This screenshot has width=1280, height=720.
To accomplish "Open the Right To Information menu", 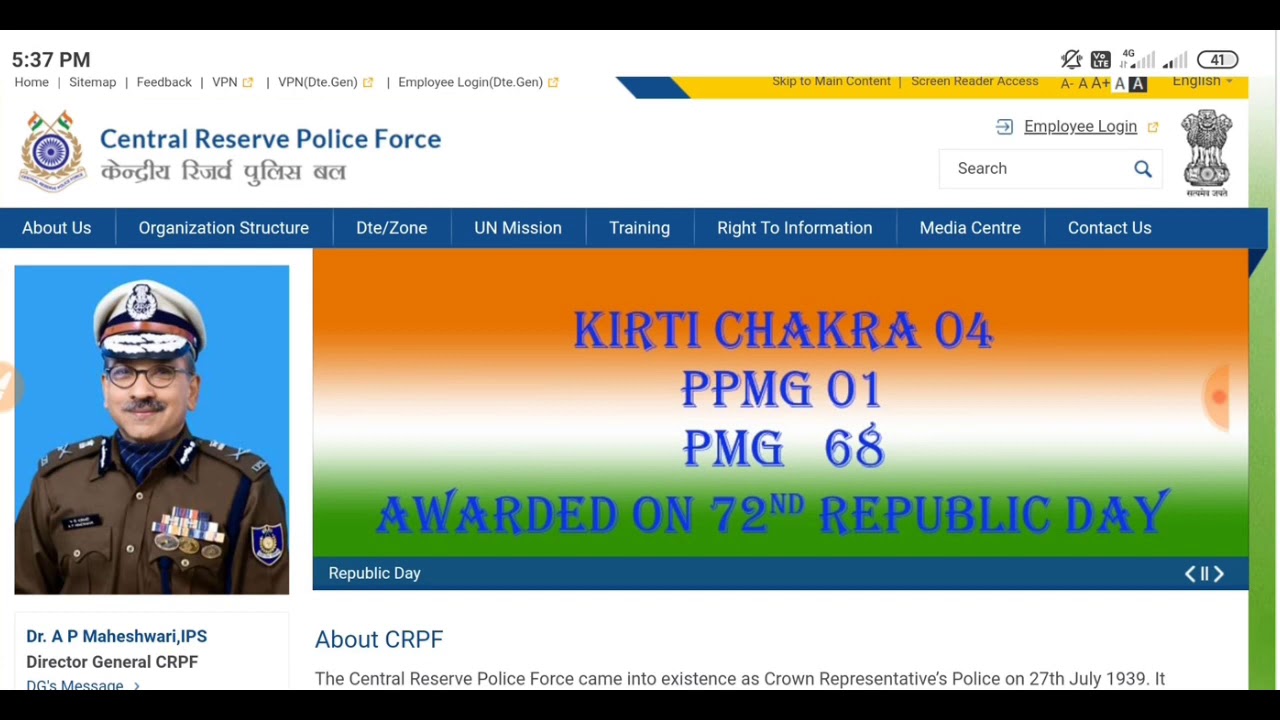I will pyautogui.click(x=795, y=228).
